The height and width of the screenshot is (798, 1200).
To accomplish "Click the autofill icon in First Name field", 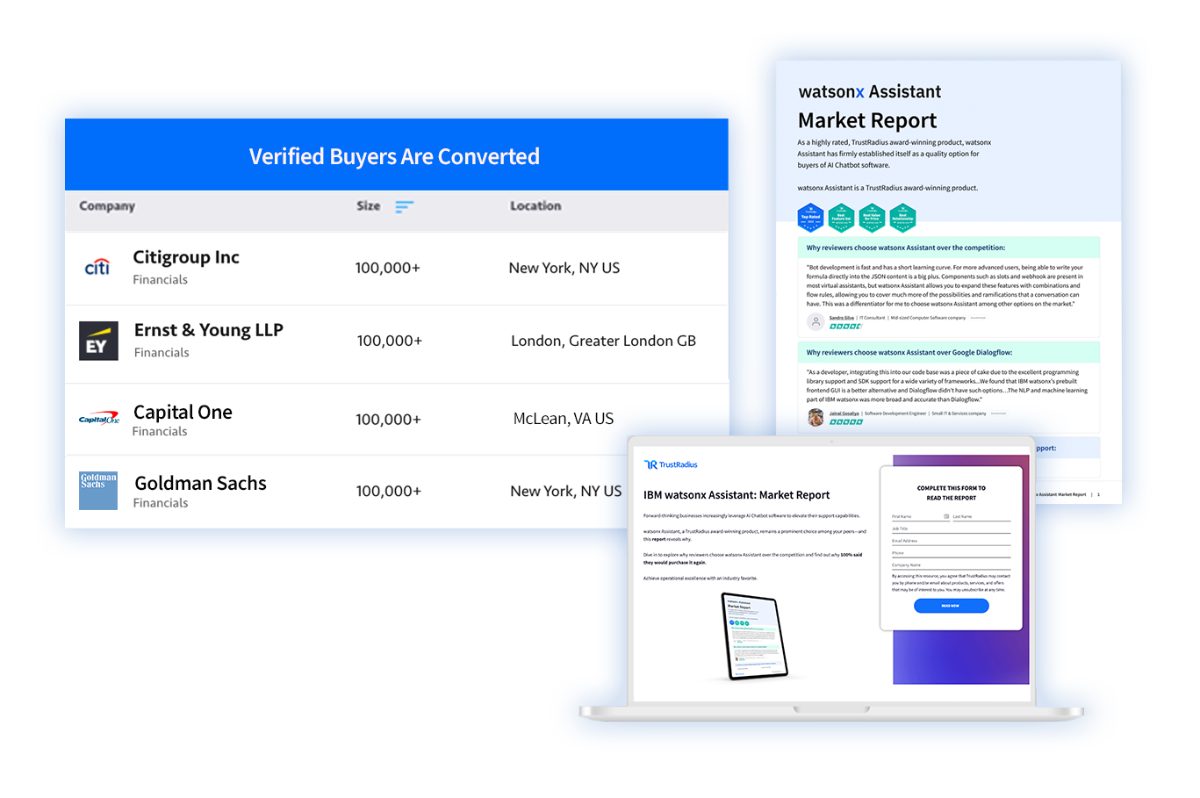I will (946, 516).
